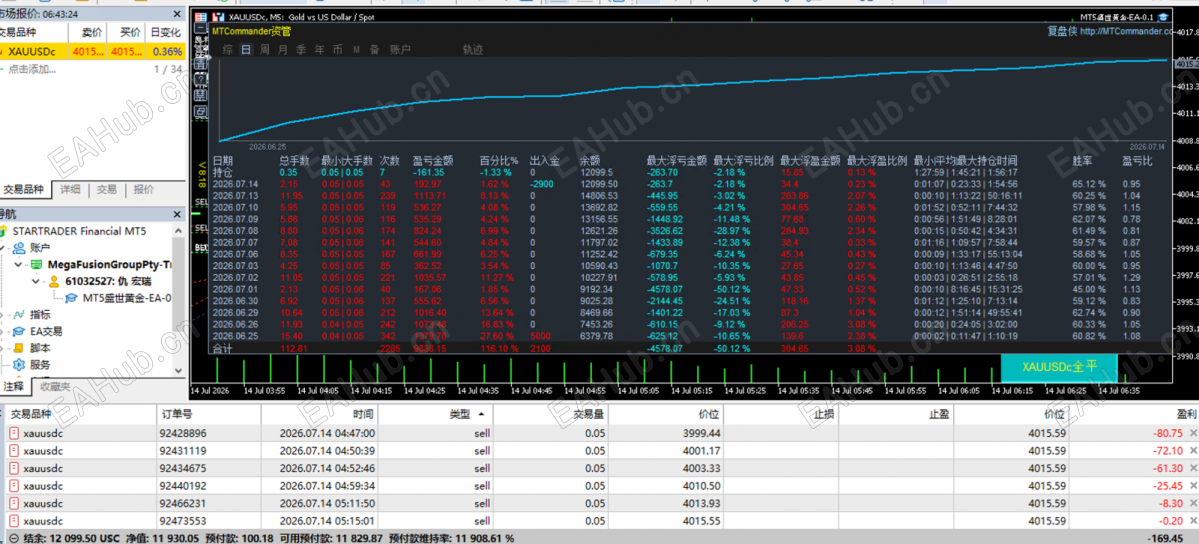1199x544 pixels.
Task: Click the 脚本 scripts icon
Action: pyautogui.click(x=19, y=348)
